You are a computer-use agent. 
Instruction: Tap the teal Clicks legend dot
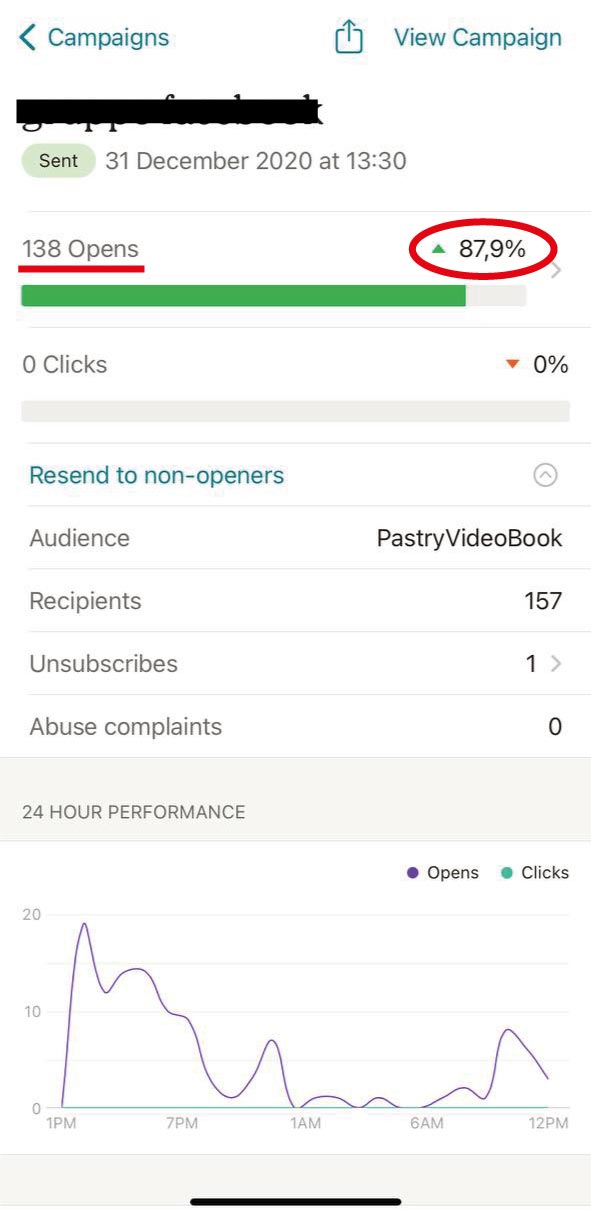pyautogui.click(x=507, y=873)
